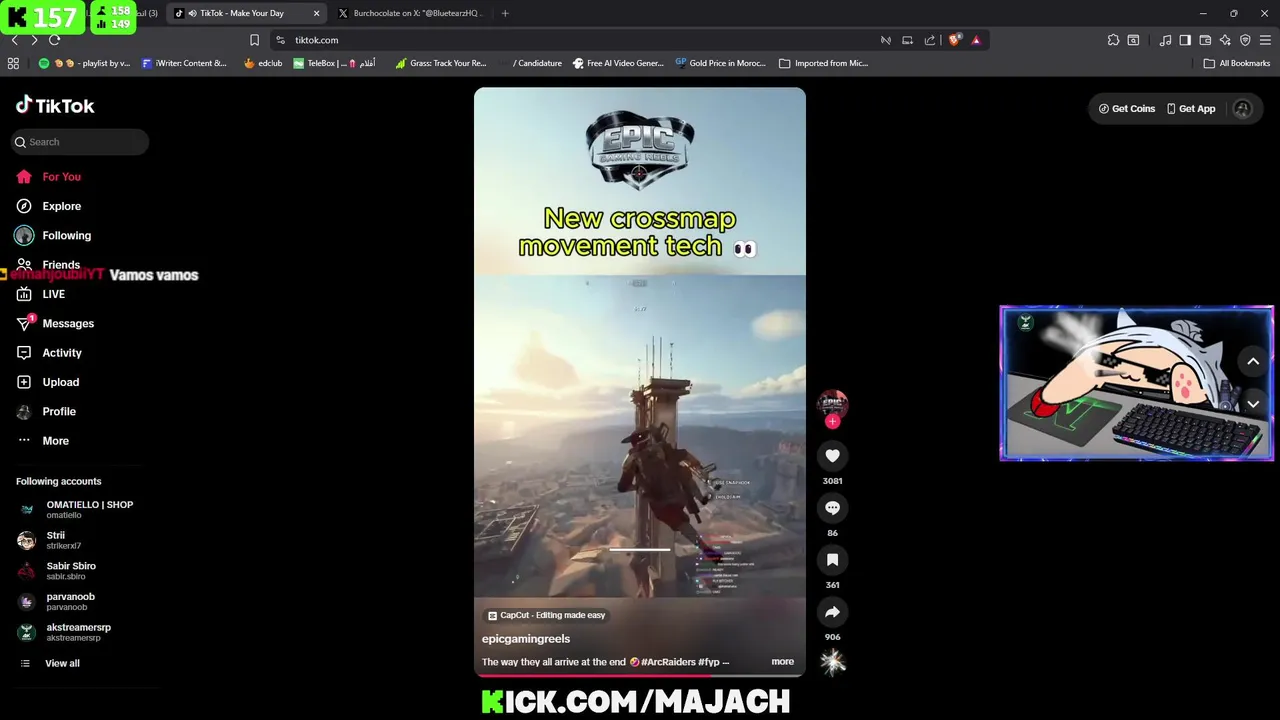The height and width of the screenshot is (720, 1280).
Task: Open Brave Shields lion icon
Action: pyautogui.click(x=954, y=40)
